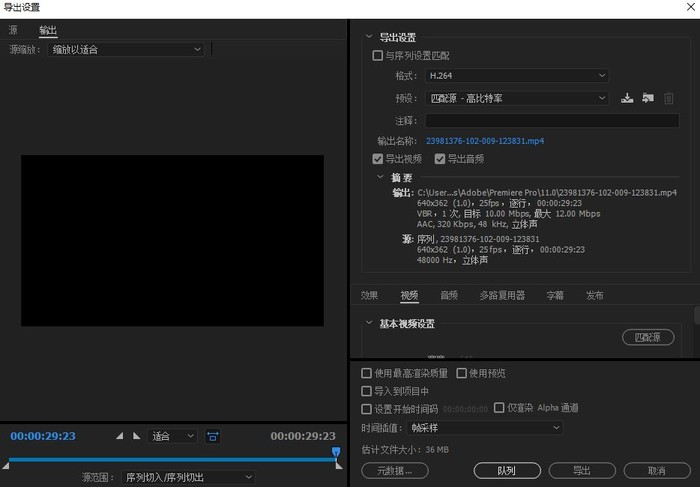
Task: Switch to the 音频 tab
Action: click(449, 295)
